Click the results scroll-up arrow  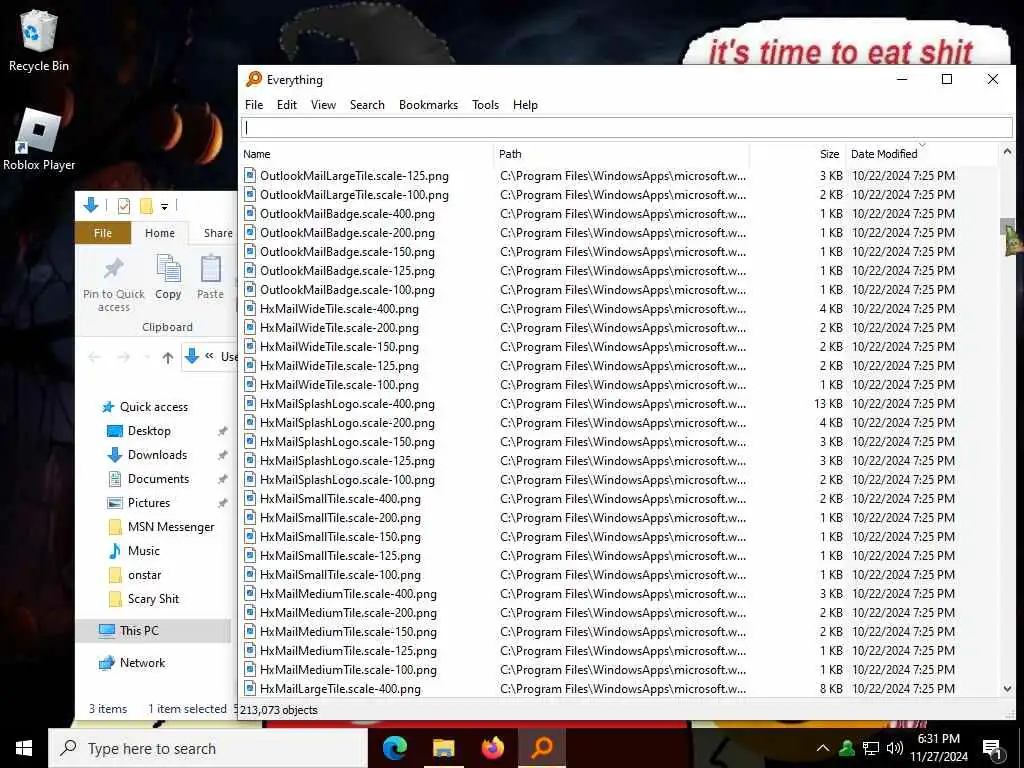1007,152
